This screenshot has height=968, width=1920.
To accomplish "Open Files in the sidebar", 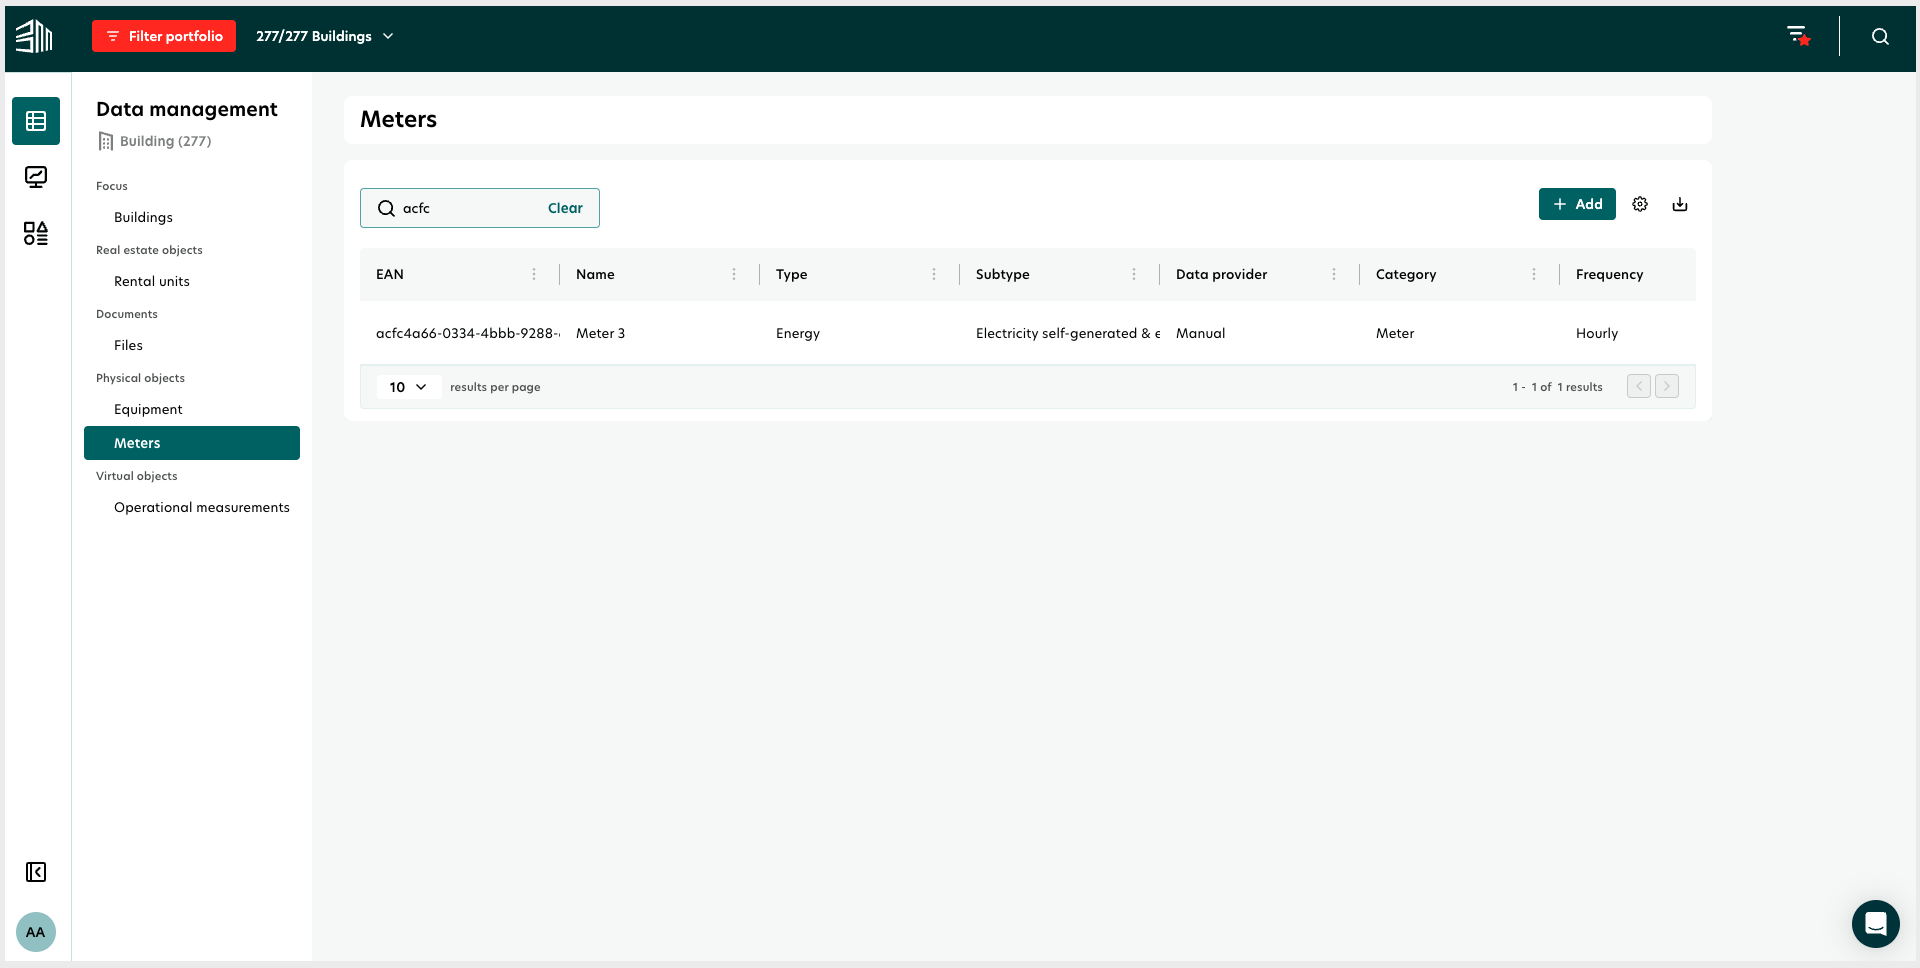I will pos(128,345).
